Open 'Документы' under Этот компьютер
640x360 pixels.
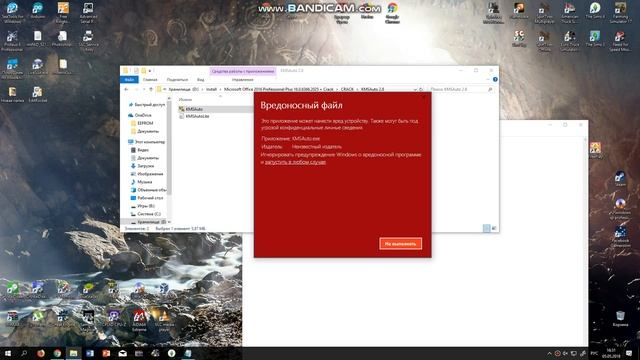[x=144, y=158]
